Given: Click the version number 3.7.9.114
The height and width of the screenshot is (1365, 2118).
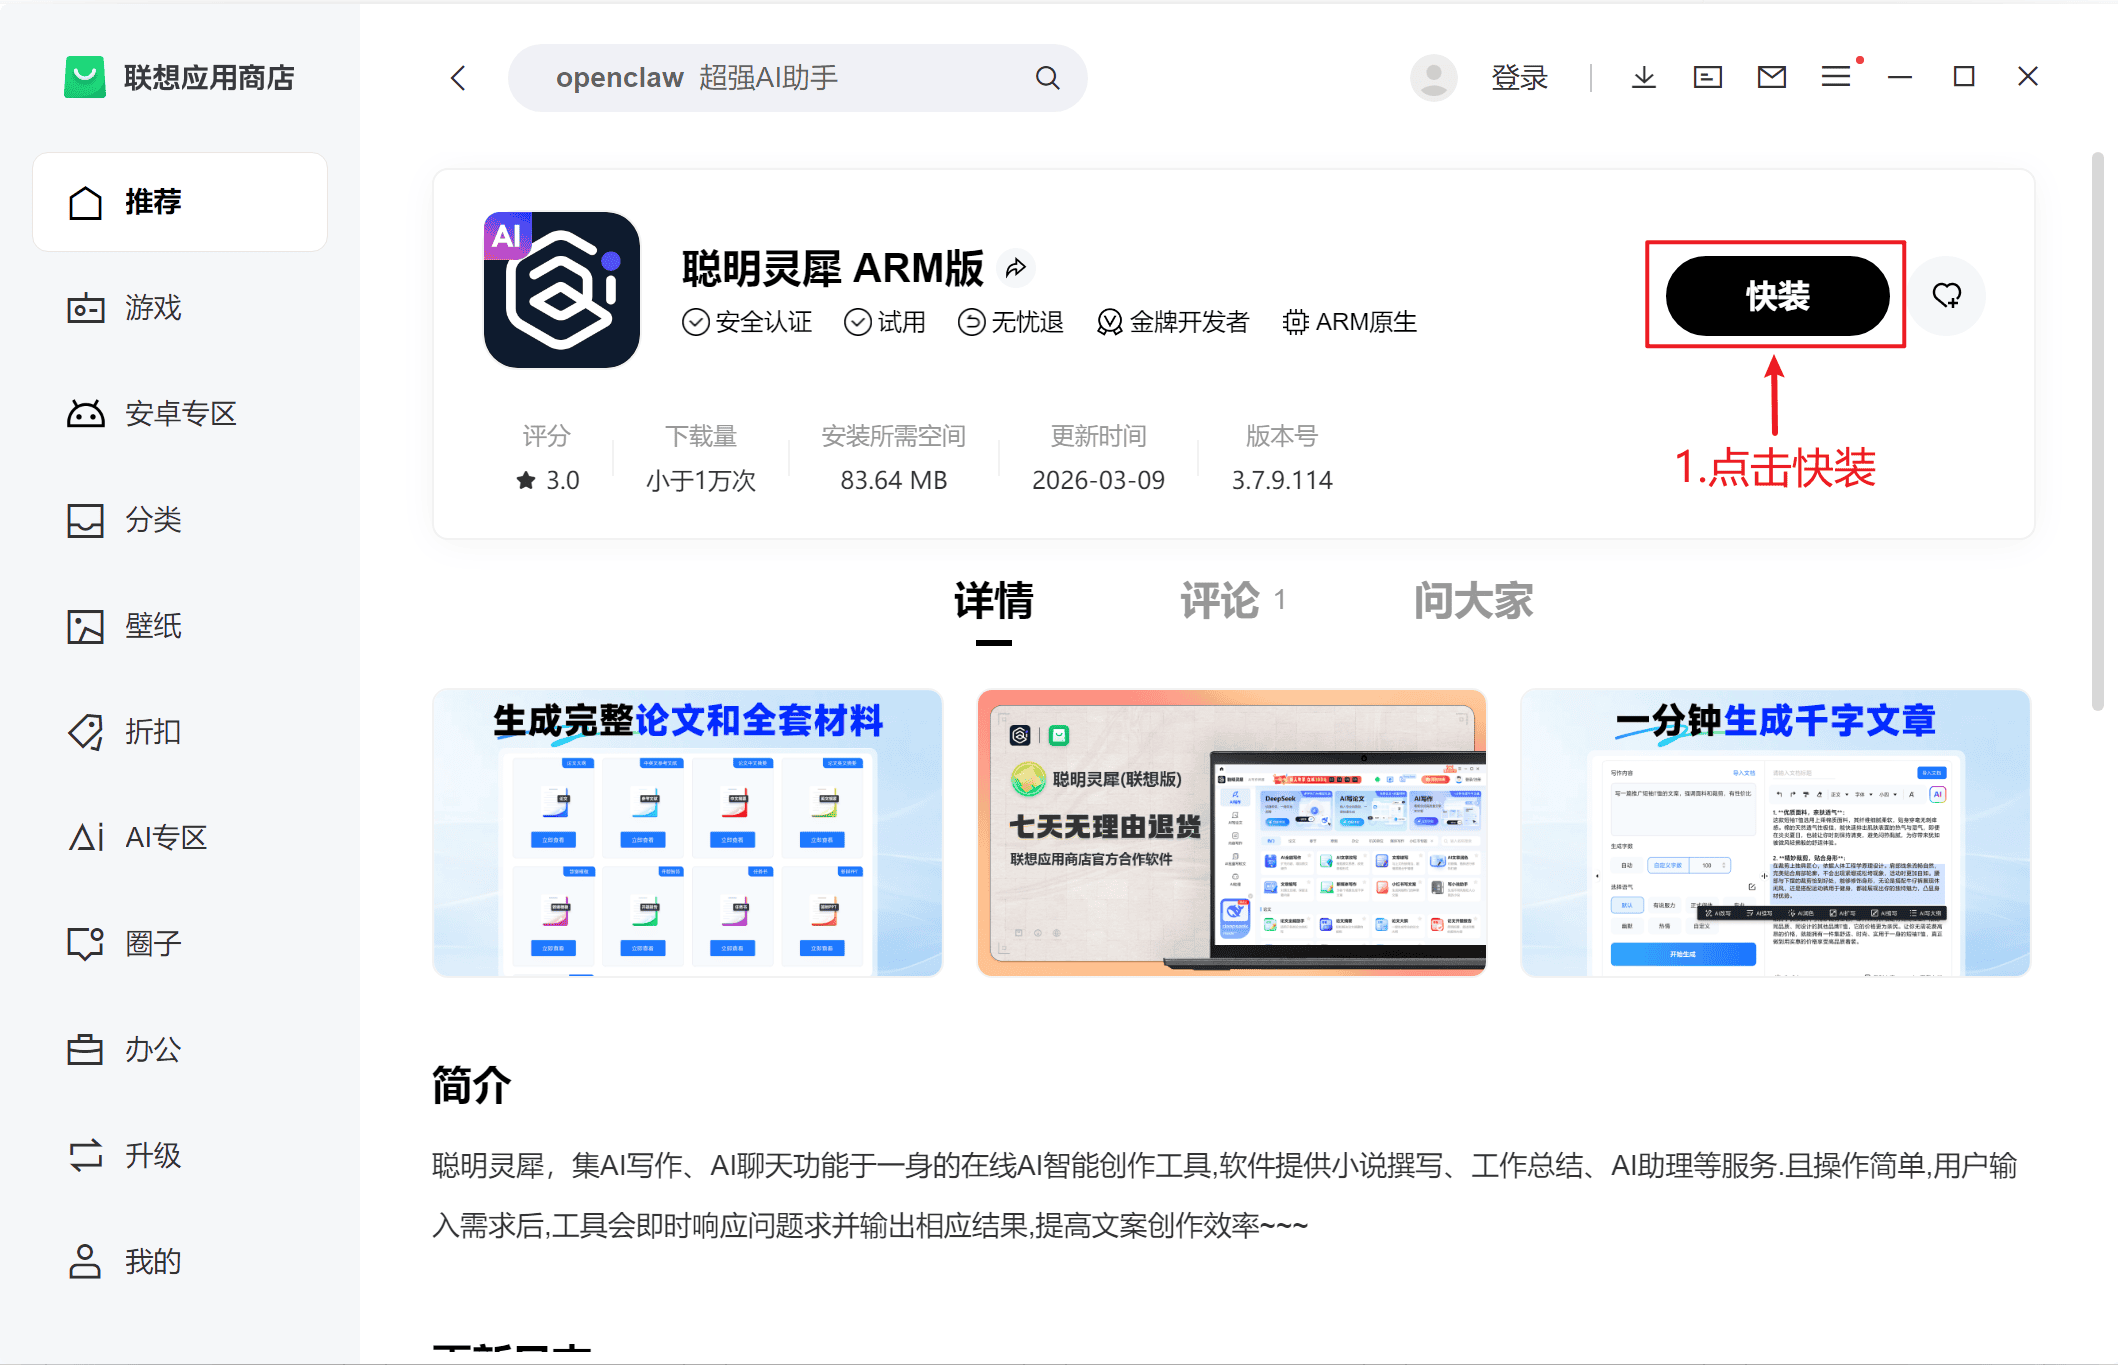Looking at the screenshot, I should click(x=1282, y=480).
